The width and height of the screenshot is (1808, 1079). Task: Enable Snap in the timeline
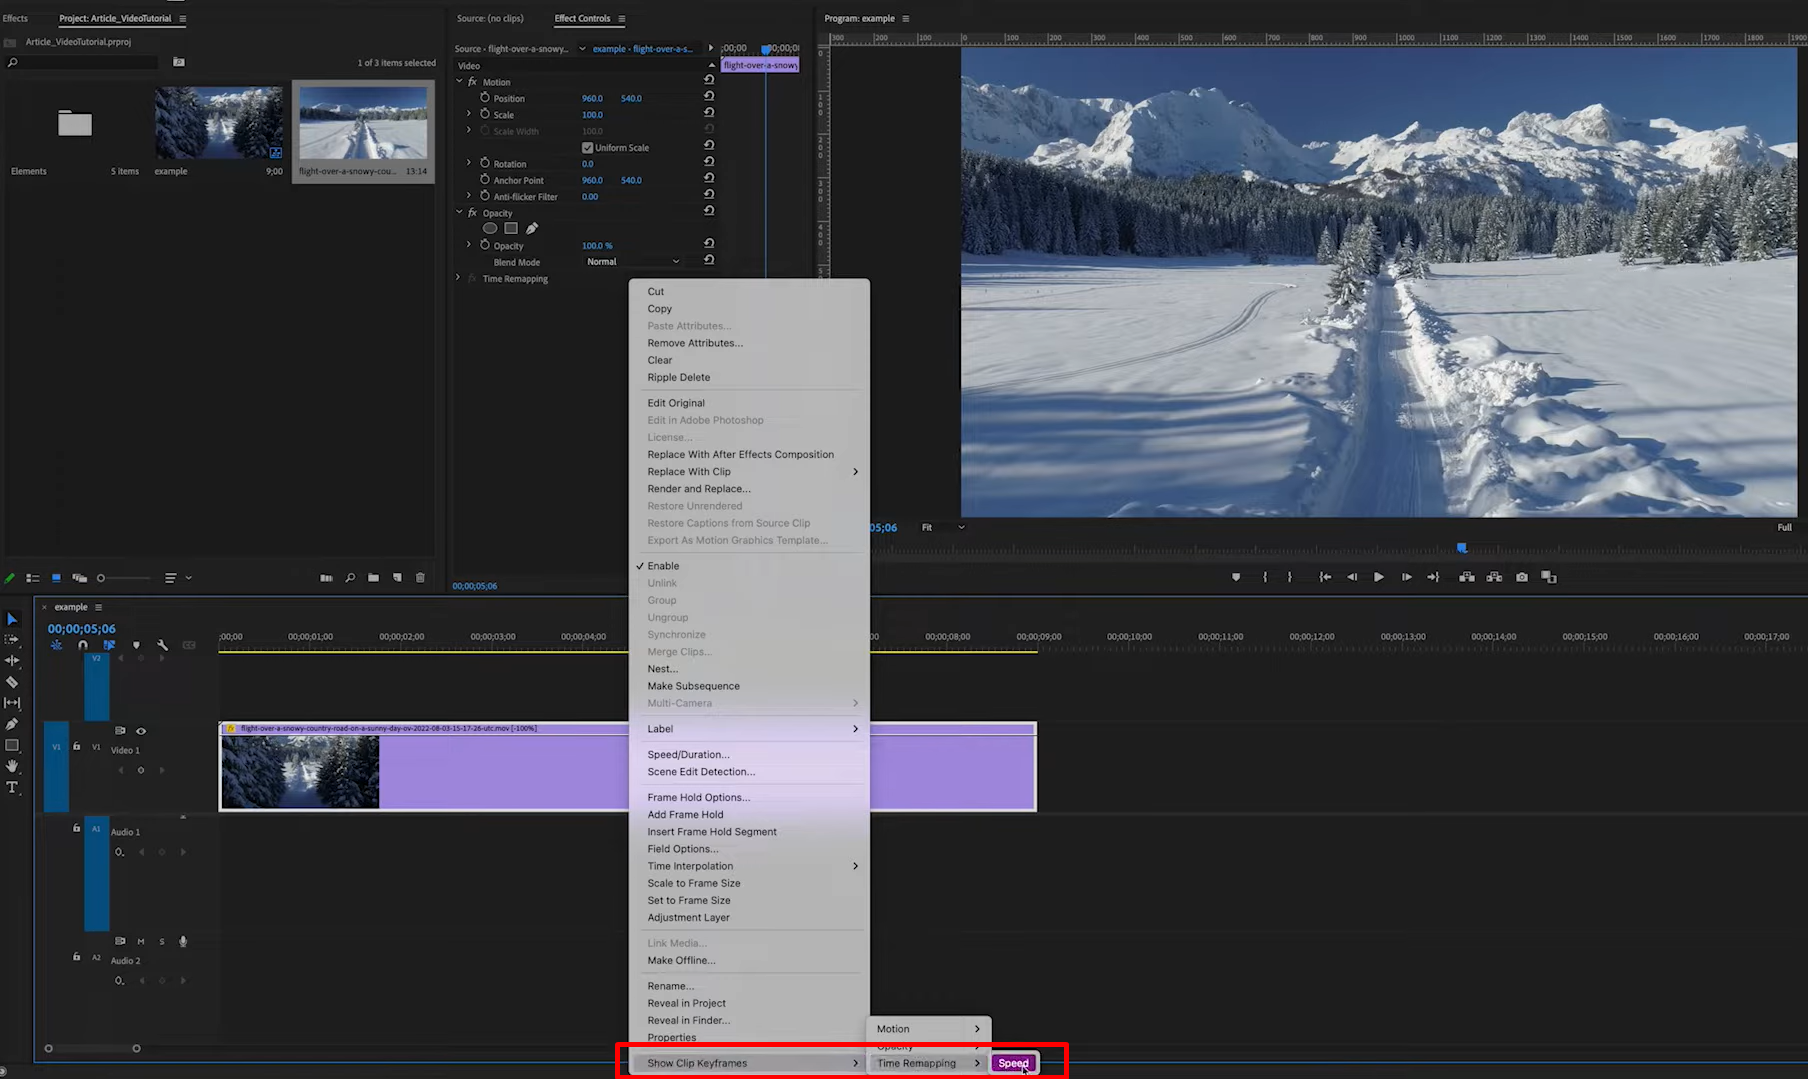83,645
